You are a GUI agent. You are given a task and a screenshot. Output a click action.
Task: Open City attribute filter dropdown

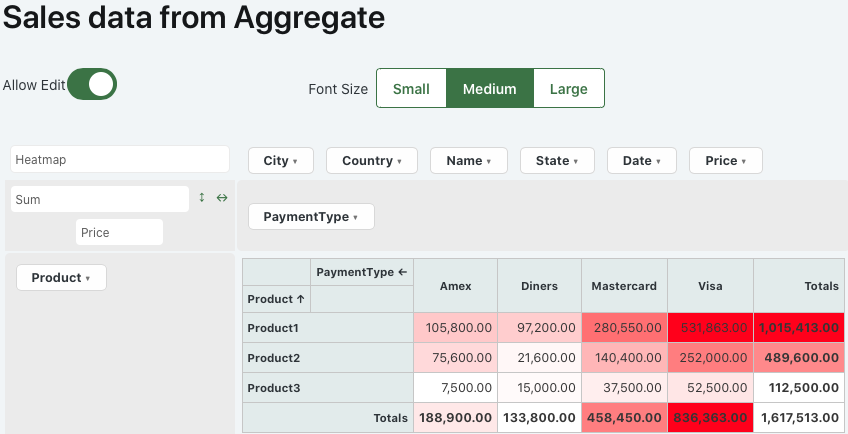[x=281, y=161]
